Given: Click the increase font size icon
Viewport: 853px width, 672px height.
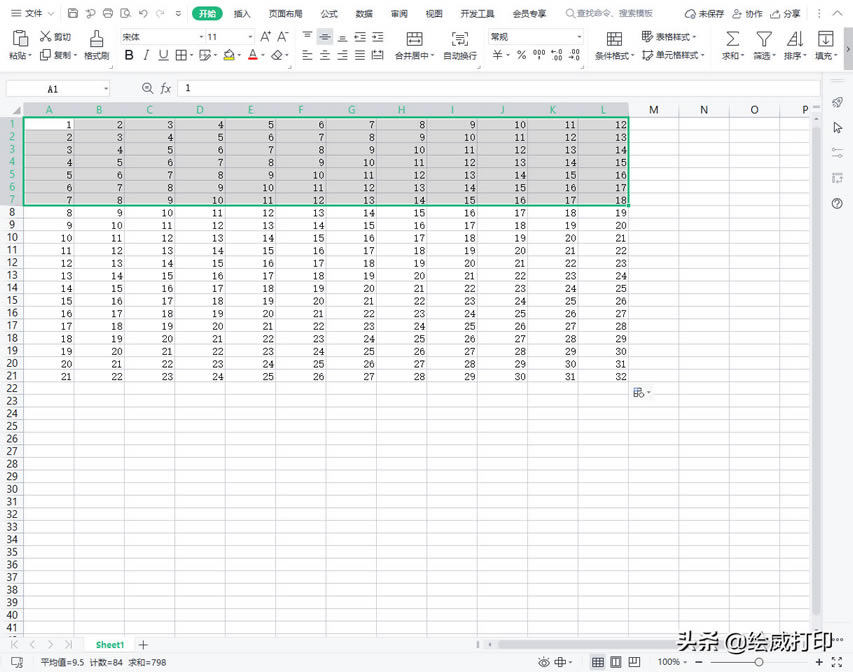Looking at the screenshot, I should pyautogui.click(x=265, y=37).
